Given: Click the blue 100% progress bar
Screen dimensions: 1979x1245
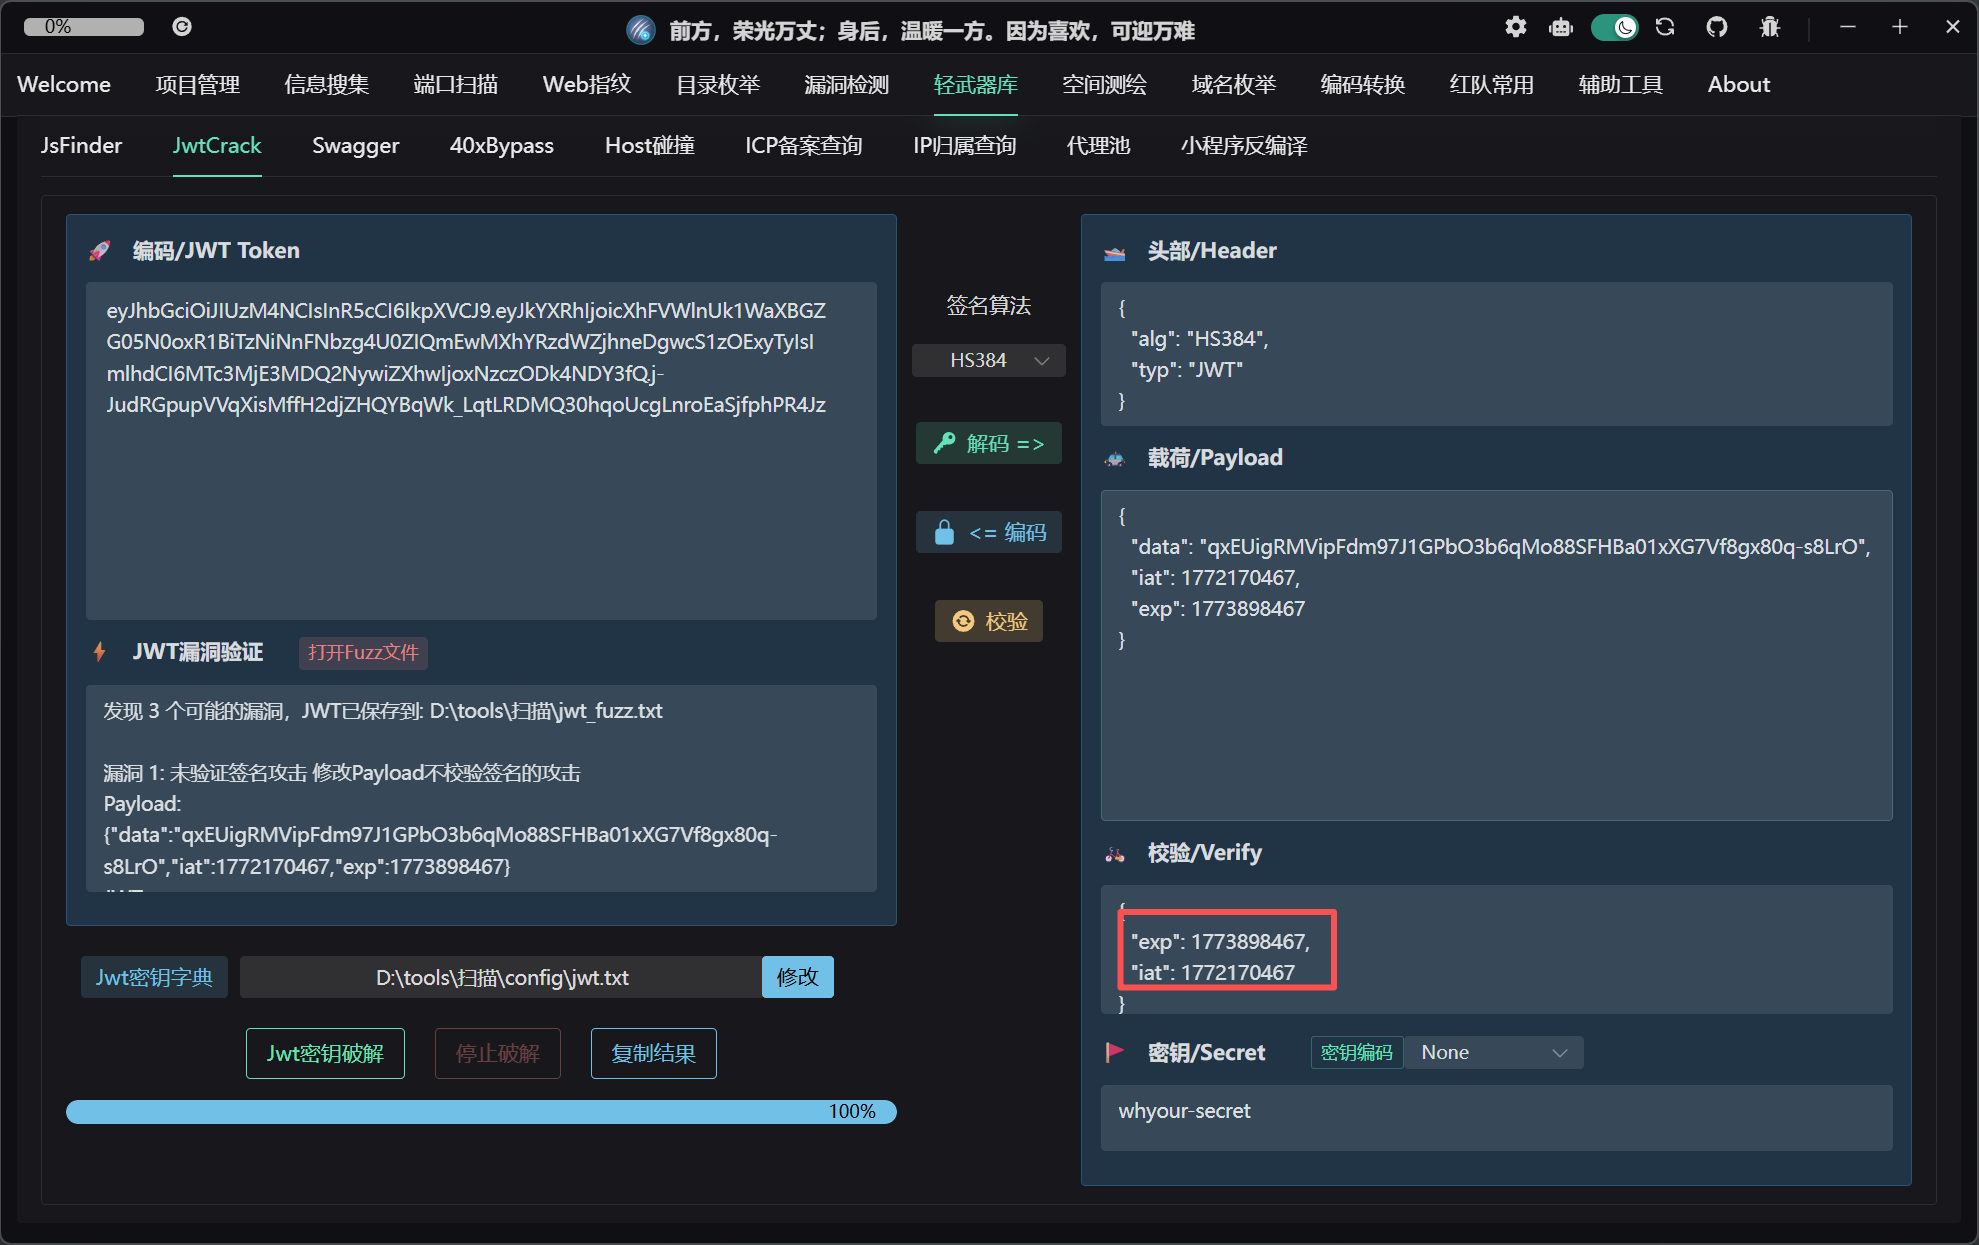Looking at the screenshot, I should (480, 1111).
